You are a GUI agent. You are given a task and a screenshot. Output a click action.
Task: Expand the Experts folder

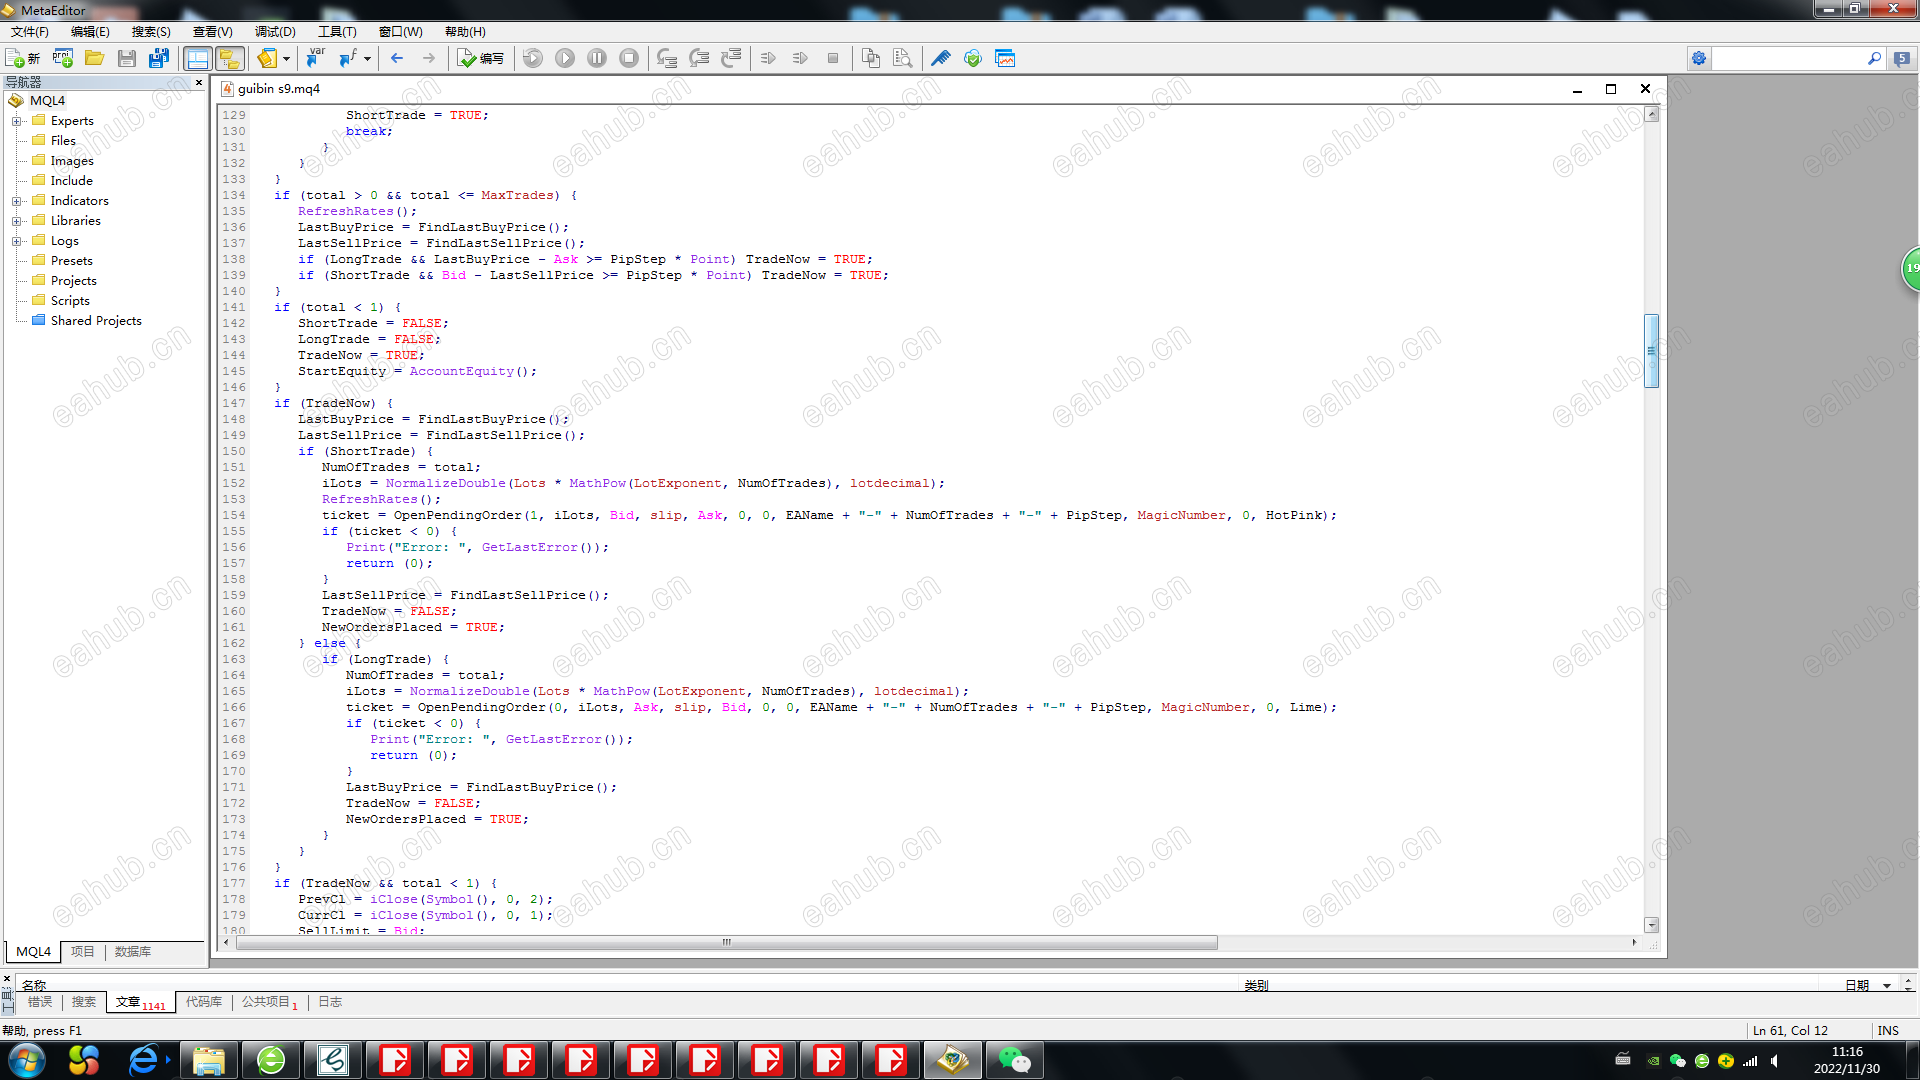(x=16, y=121)
